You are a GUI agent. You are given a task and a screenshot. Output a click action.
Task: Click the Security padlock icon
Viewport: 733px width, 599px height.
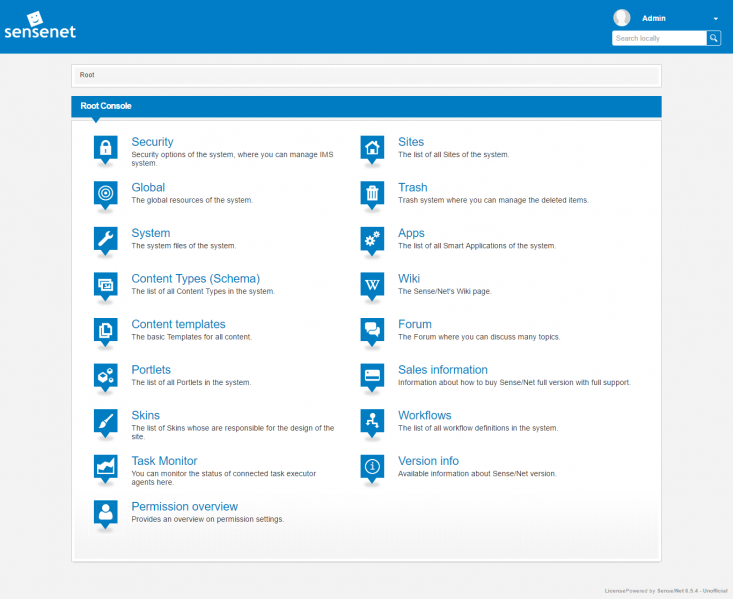tap(106, 149)
